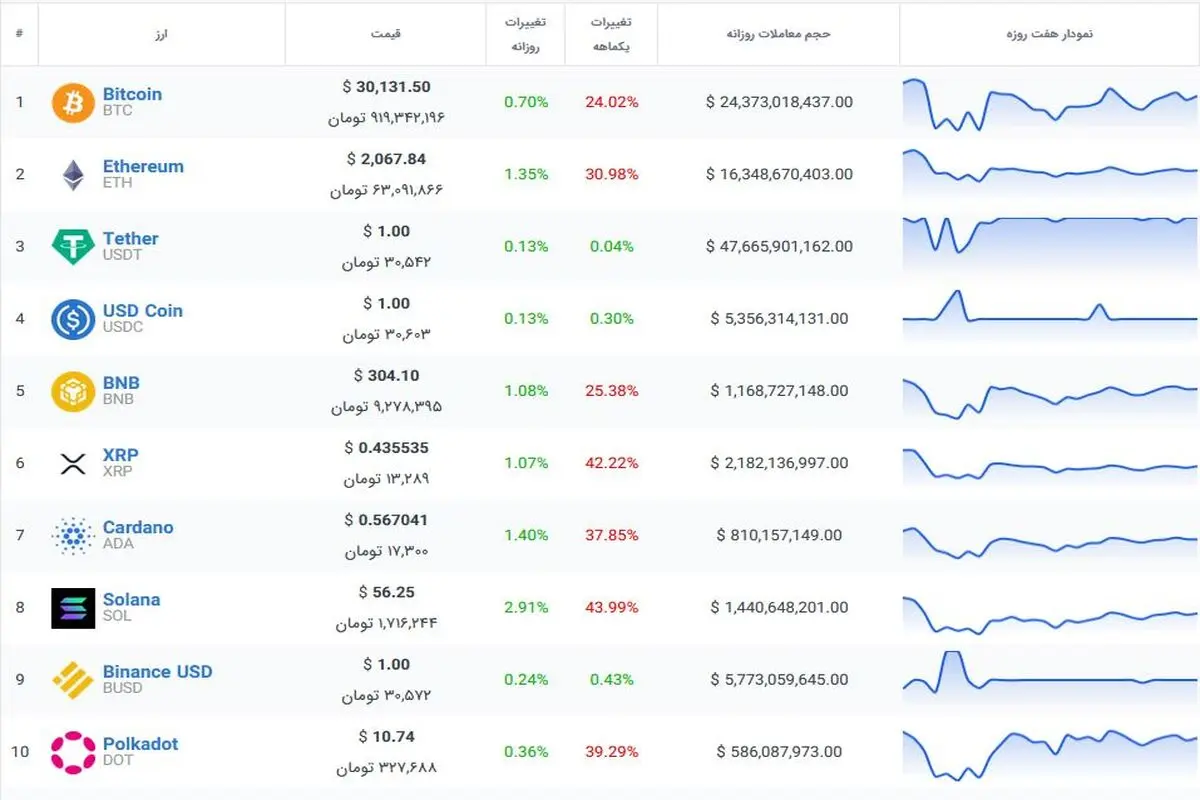Screen dimensions: 1200x800
Task: Click the USD Coin blue logo
Action: (73, 319)
